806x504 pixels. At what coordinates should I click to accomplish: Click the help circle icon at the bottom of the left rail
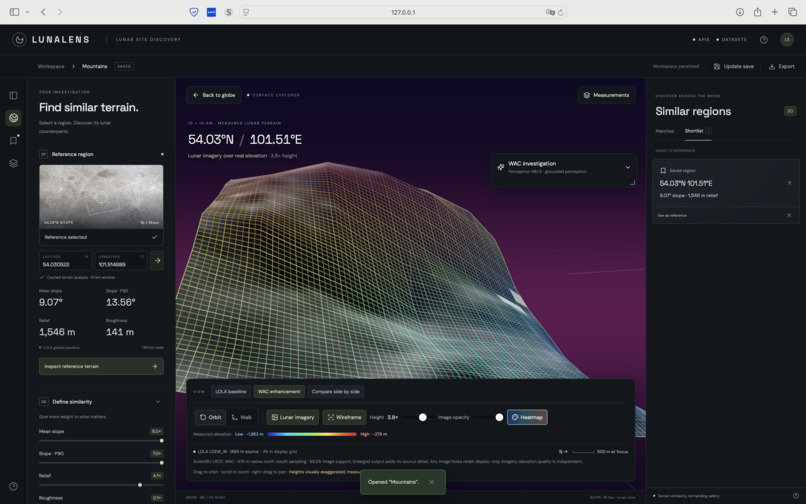13,486
